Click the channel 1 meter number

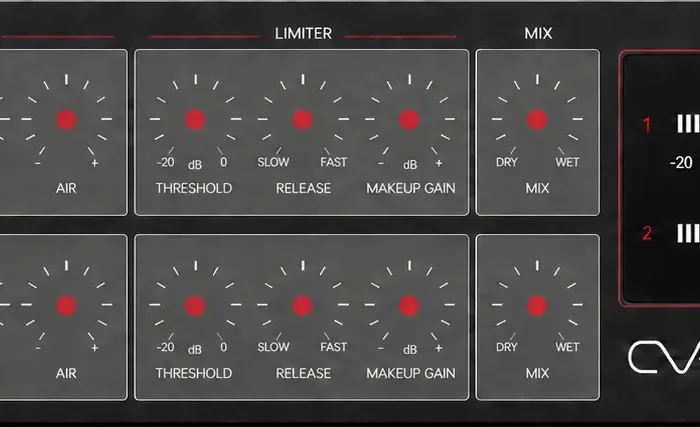click(x=647, y=125)
